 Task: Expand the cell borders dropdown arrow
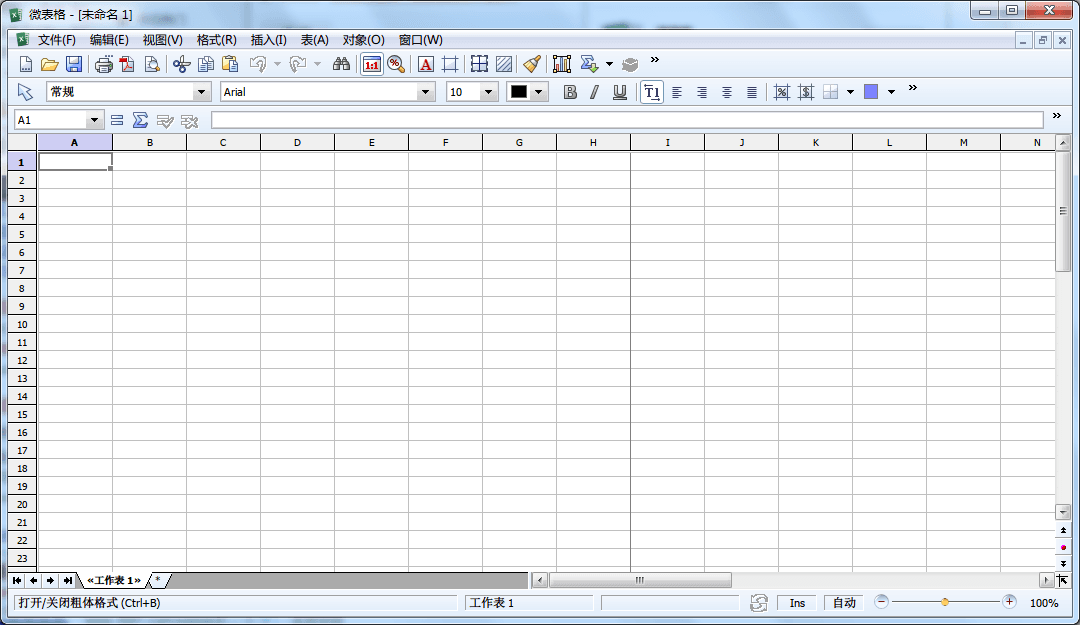click(851, 92)
